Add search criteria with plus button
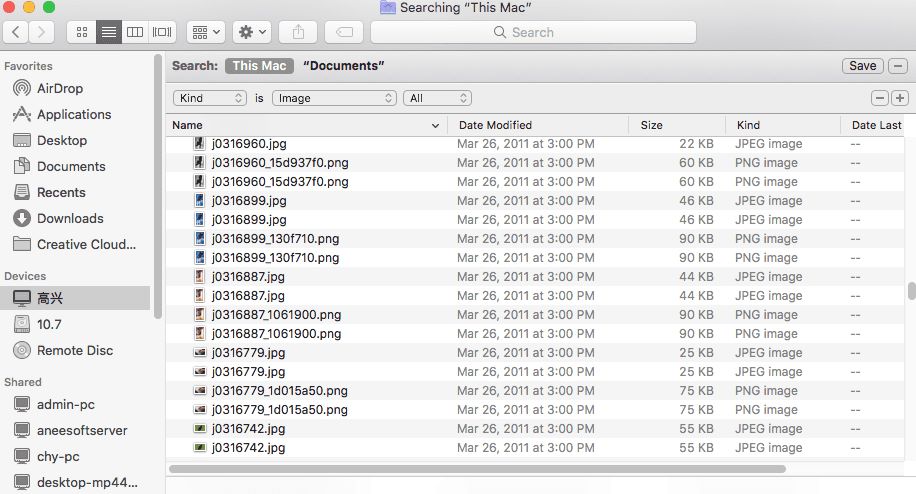This screenshot has width=916, height=494. tap(899, 98)
